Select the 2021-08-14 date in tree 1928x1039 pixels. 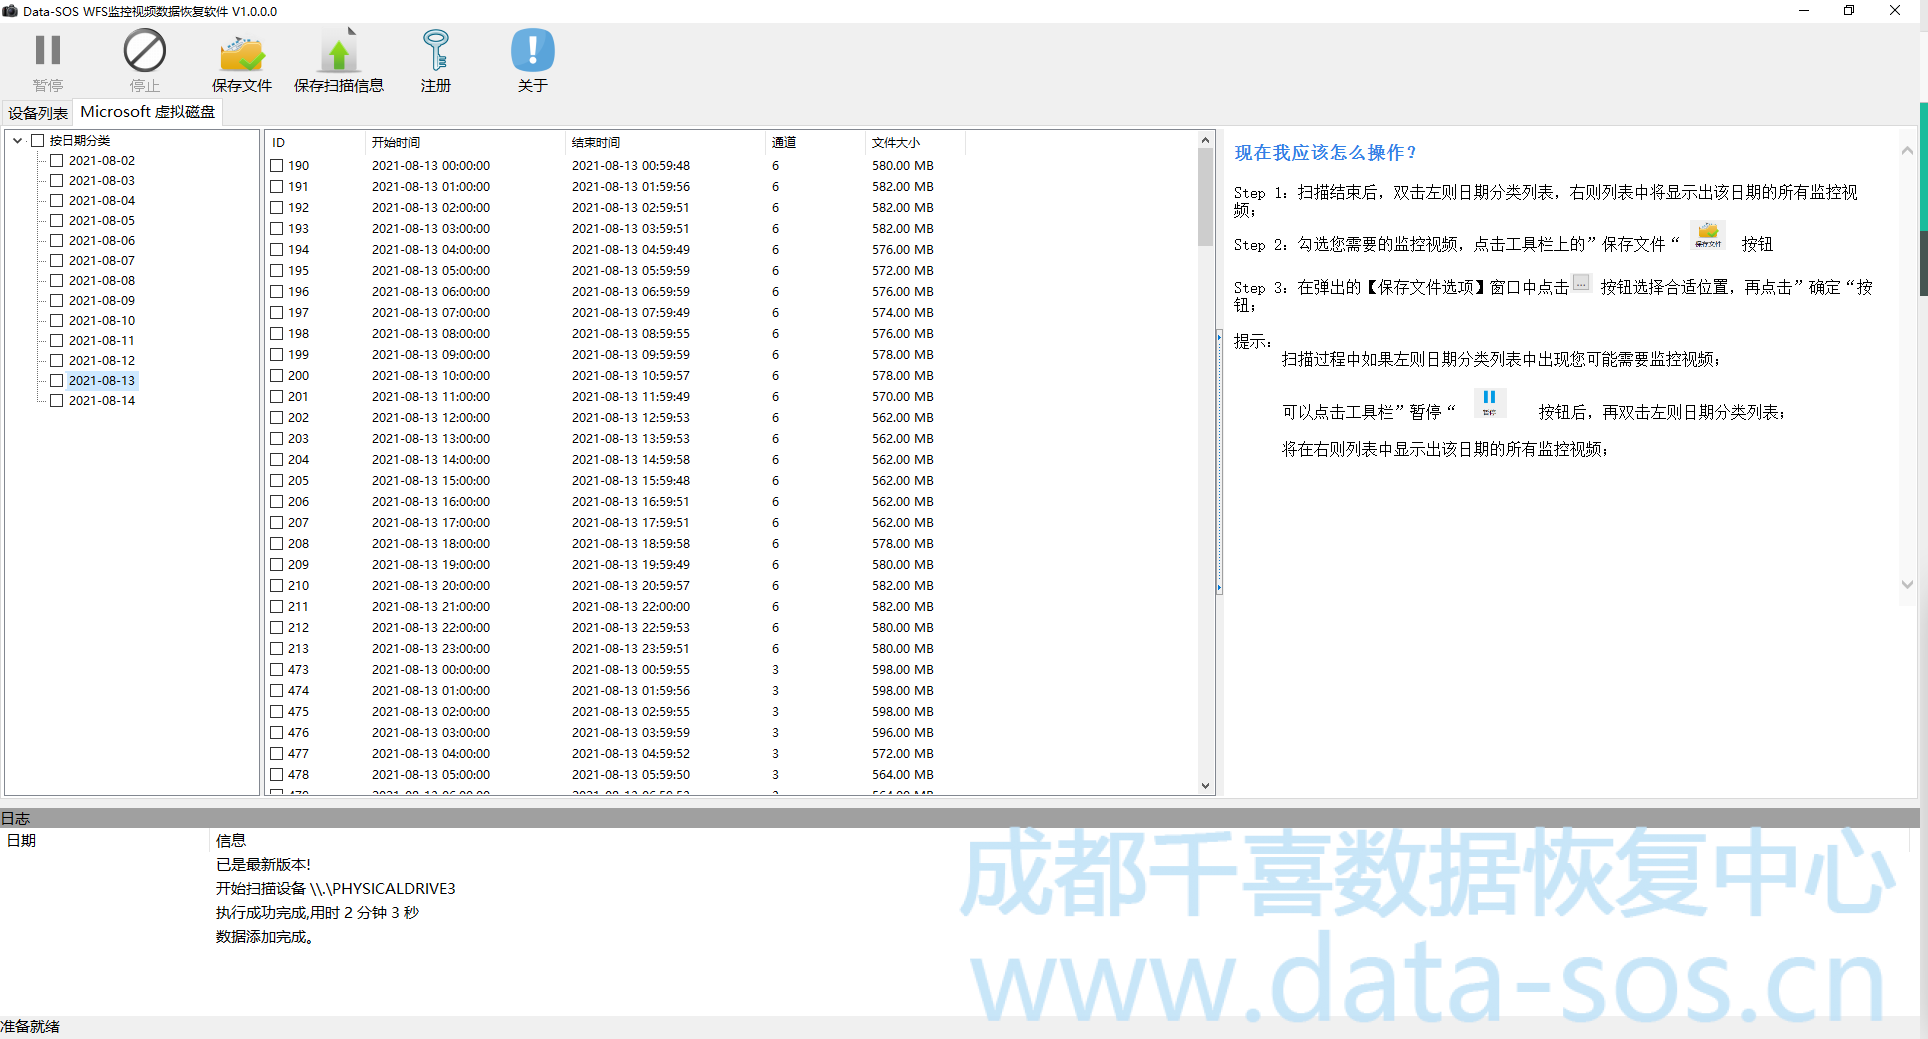(x=101, y=401)
